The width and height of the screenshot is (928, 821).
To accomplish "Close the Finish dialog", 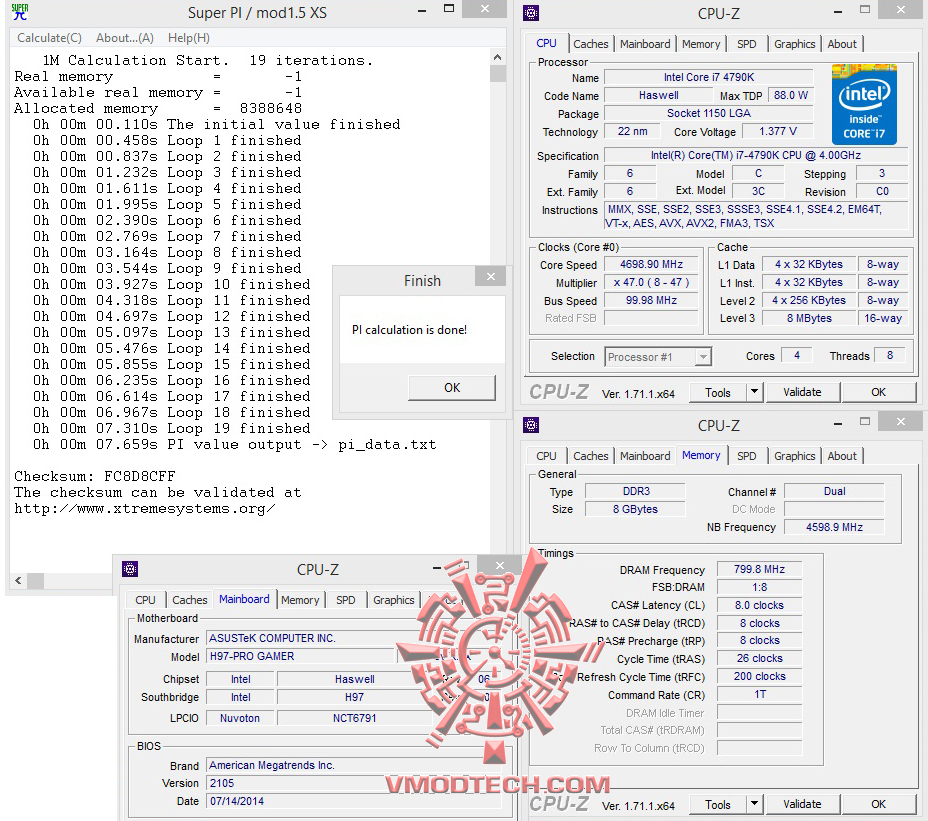I will [491, 276].
